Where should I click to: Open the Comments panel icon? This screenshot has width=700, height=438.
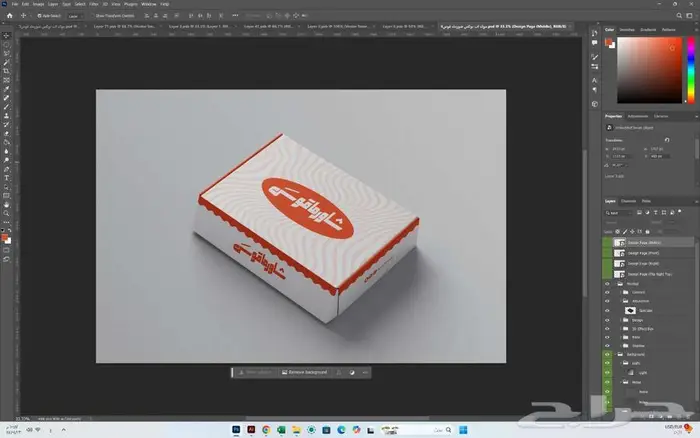point(594,43)
